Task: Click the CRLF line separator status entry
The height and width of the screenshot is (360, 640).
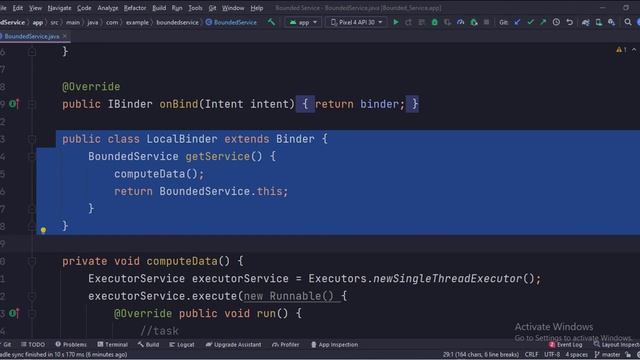Action: click(531, 354)
